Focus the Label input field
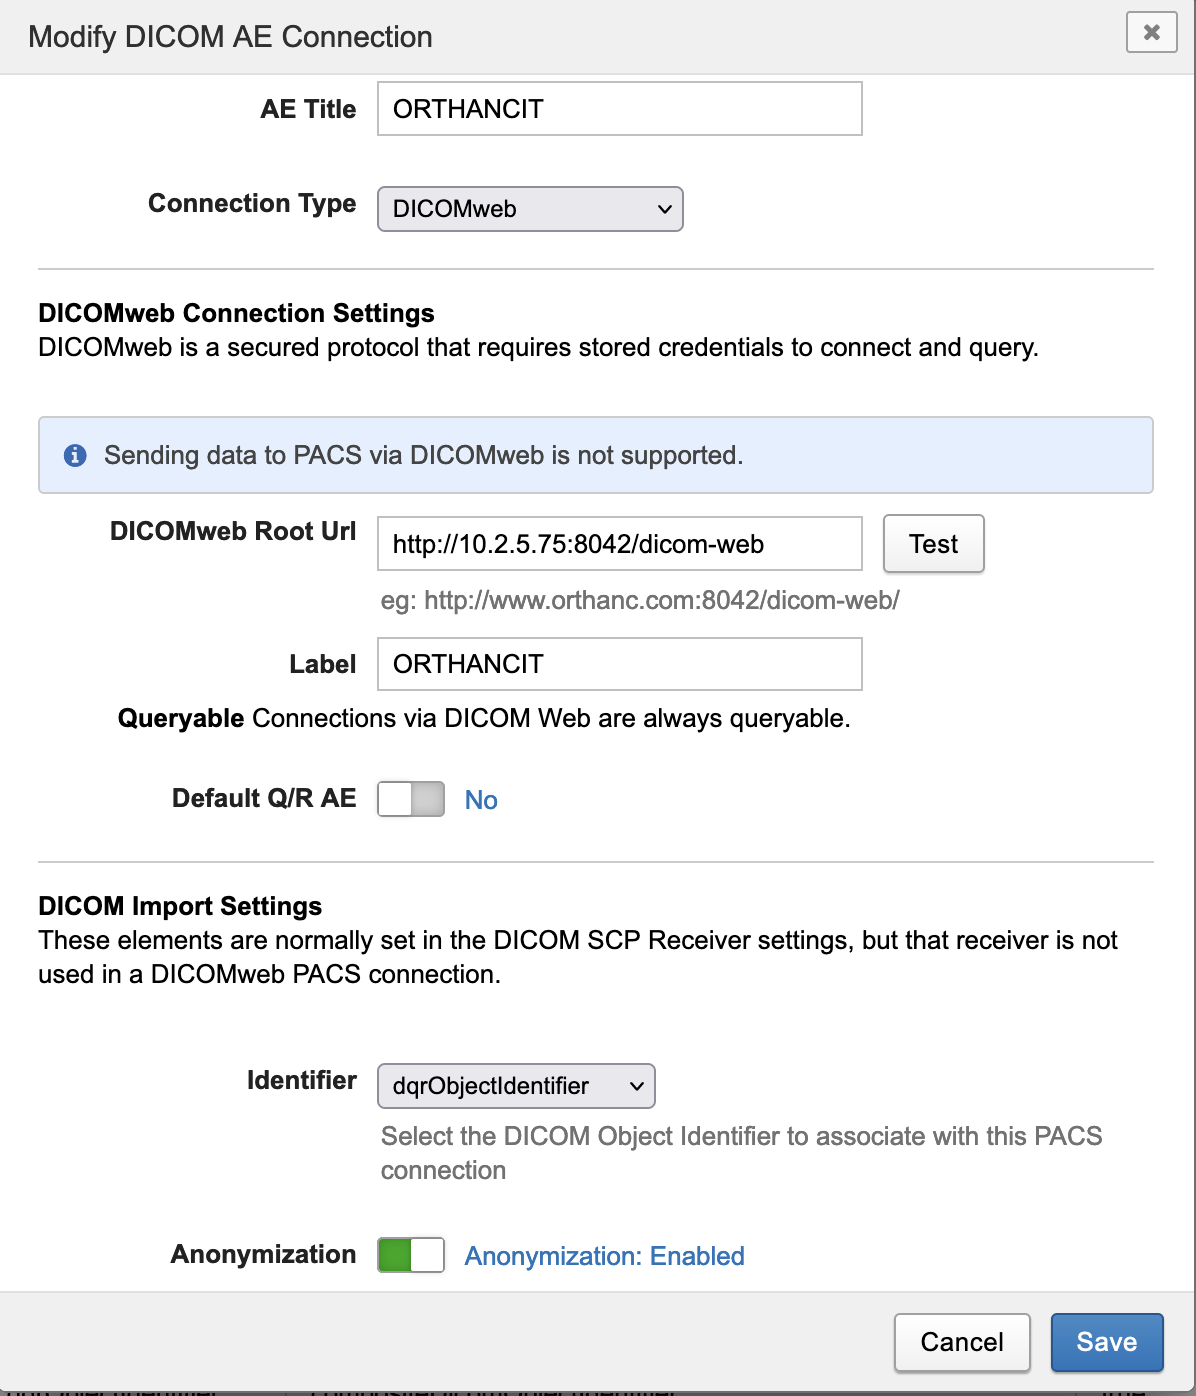The image size is (1196, 1396). coord(619,664)
